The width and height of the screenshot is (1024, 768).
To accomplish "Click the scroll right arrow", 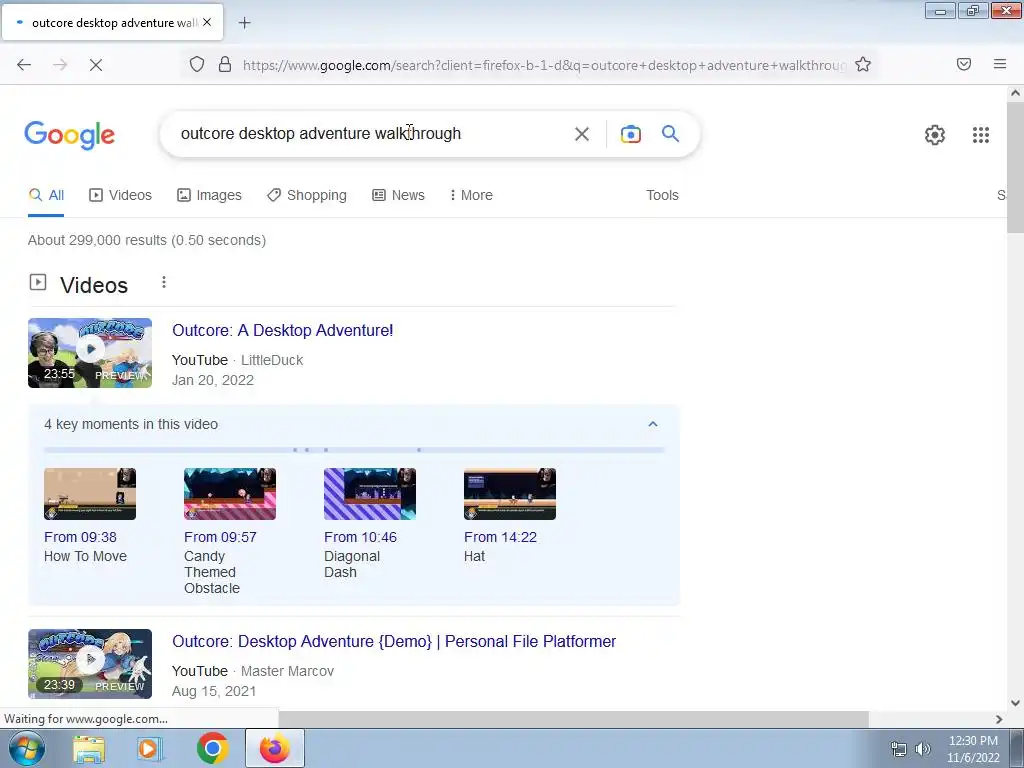I will pyautogui.click(x=999, y=719).
